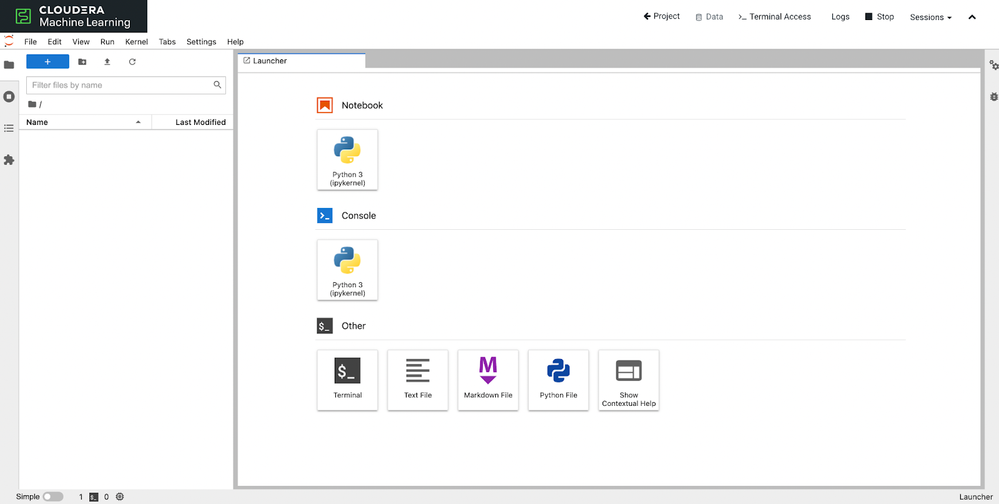The width and height of the screenshot is (999, 504).
Task: Click the Jupyter logo icon
Action: click(x=9, y=41)
